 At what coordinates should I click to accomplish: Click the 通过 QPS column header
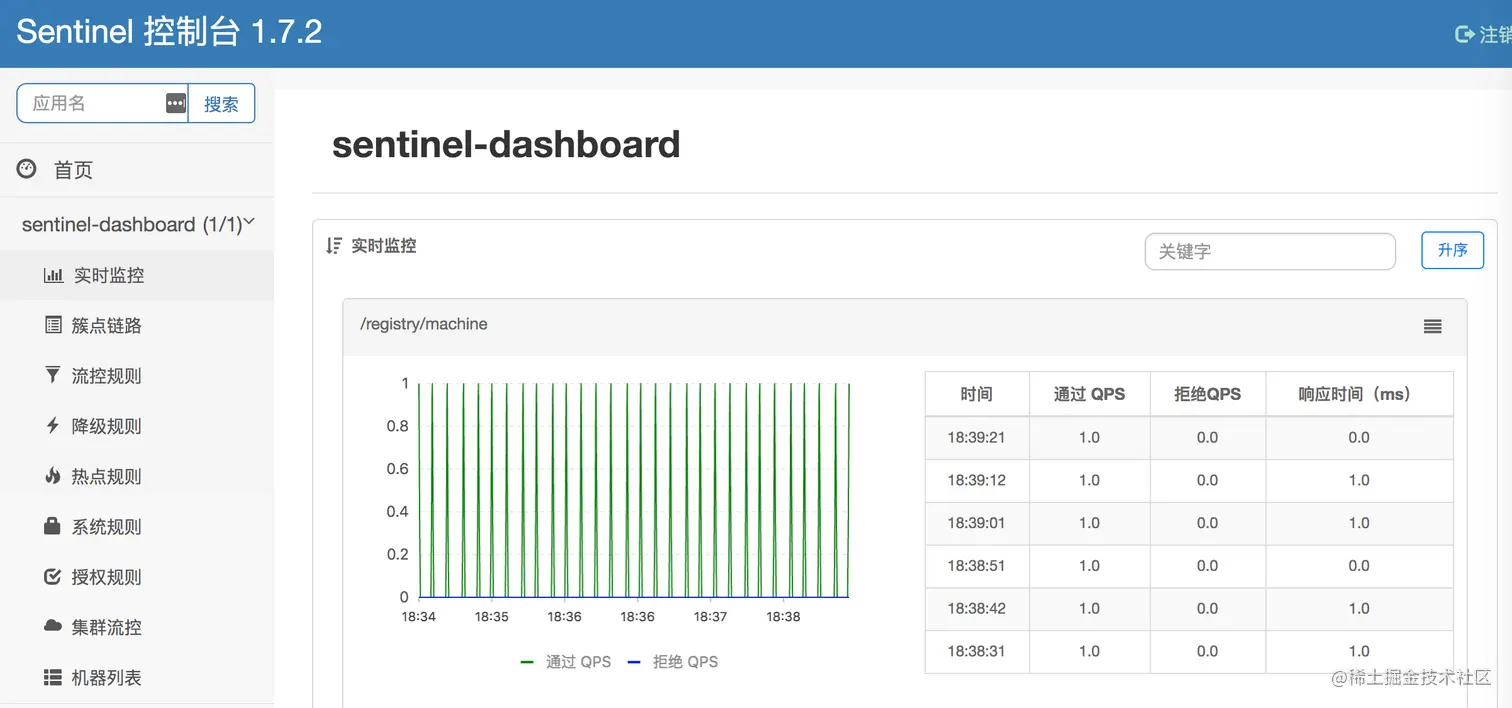[1089, 394]
